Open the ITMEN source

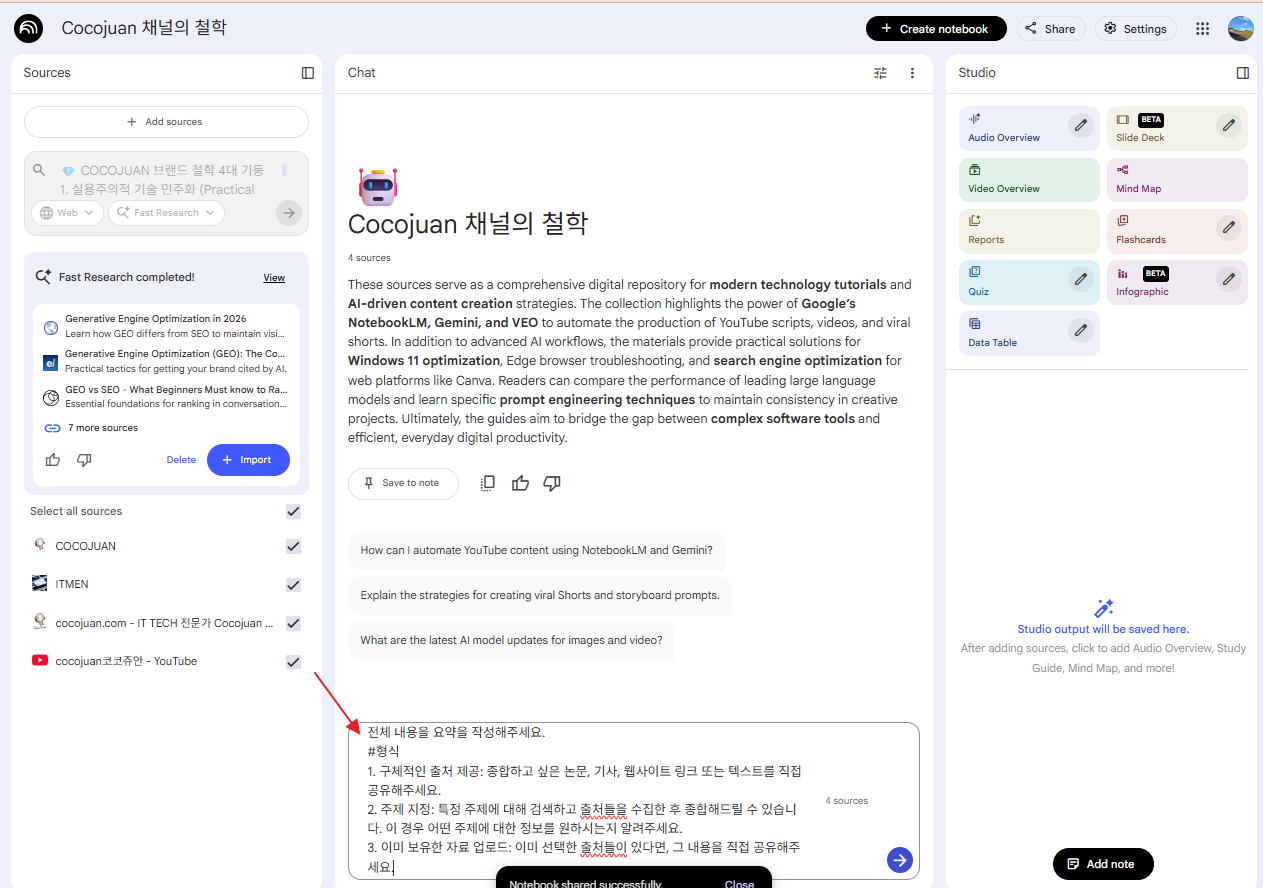pyautogui.click(x=72, y=584)
